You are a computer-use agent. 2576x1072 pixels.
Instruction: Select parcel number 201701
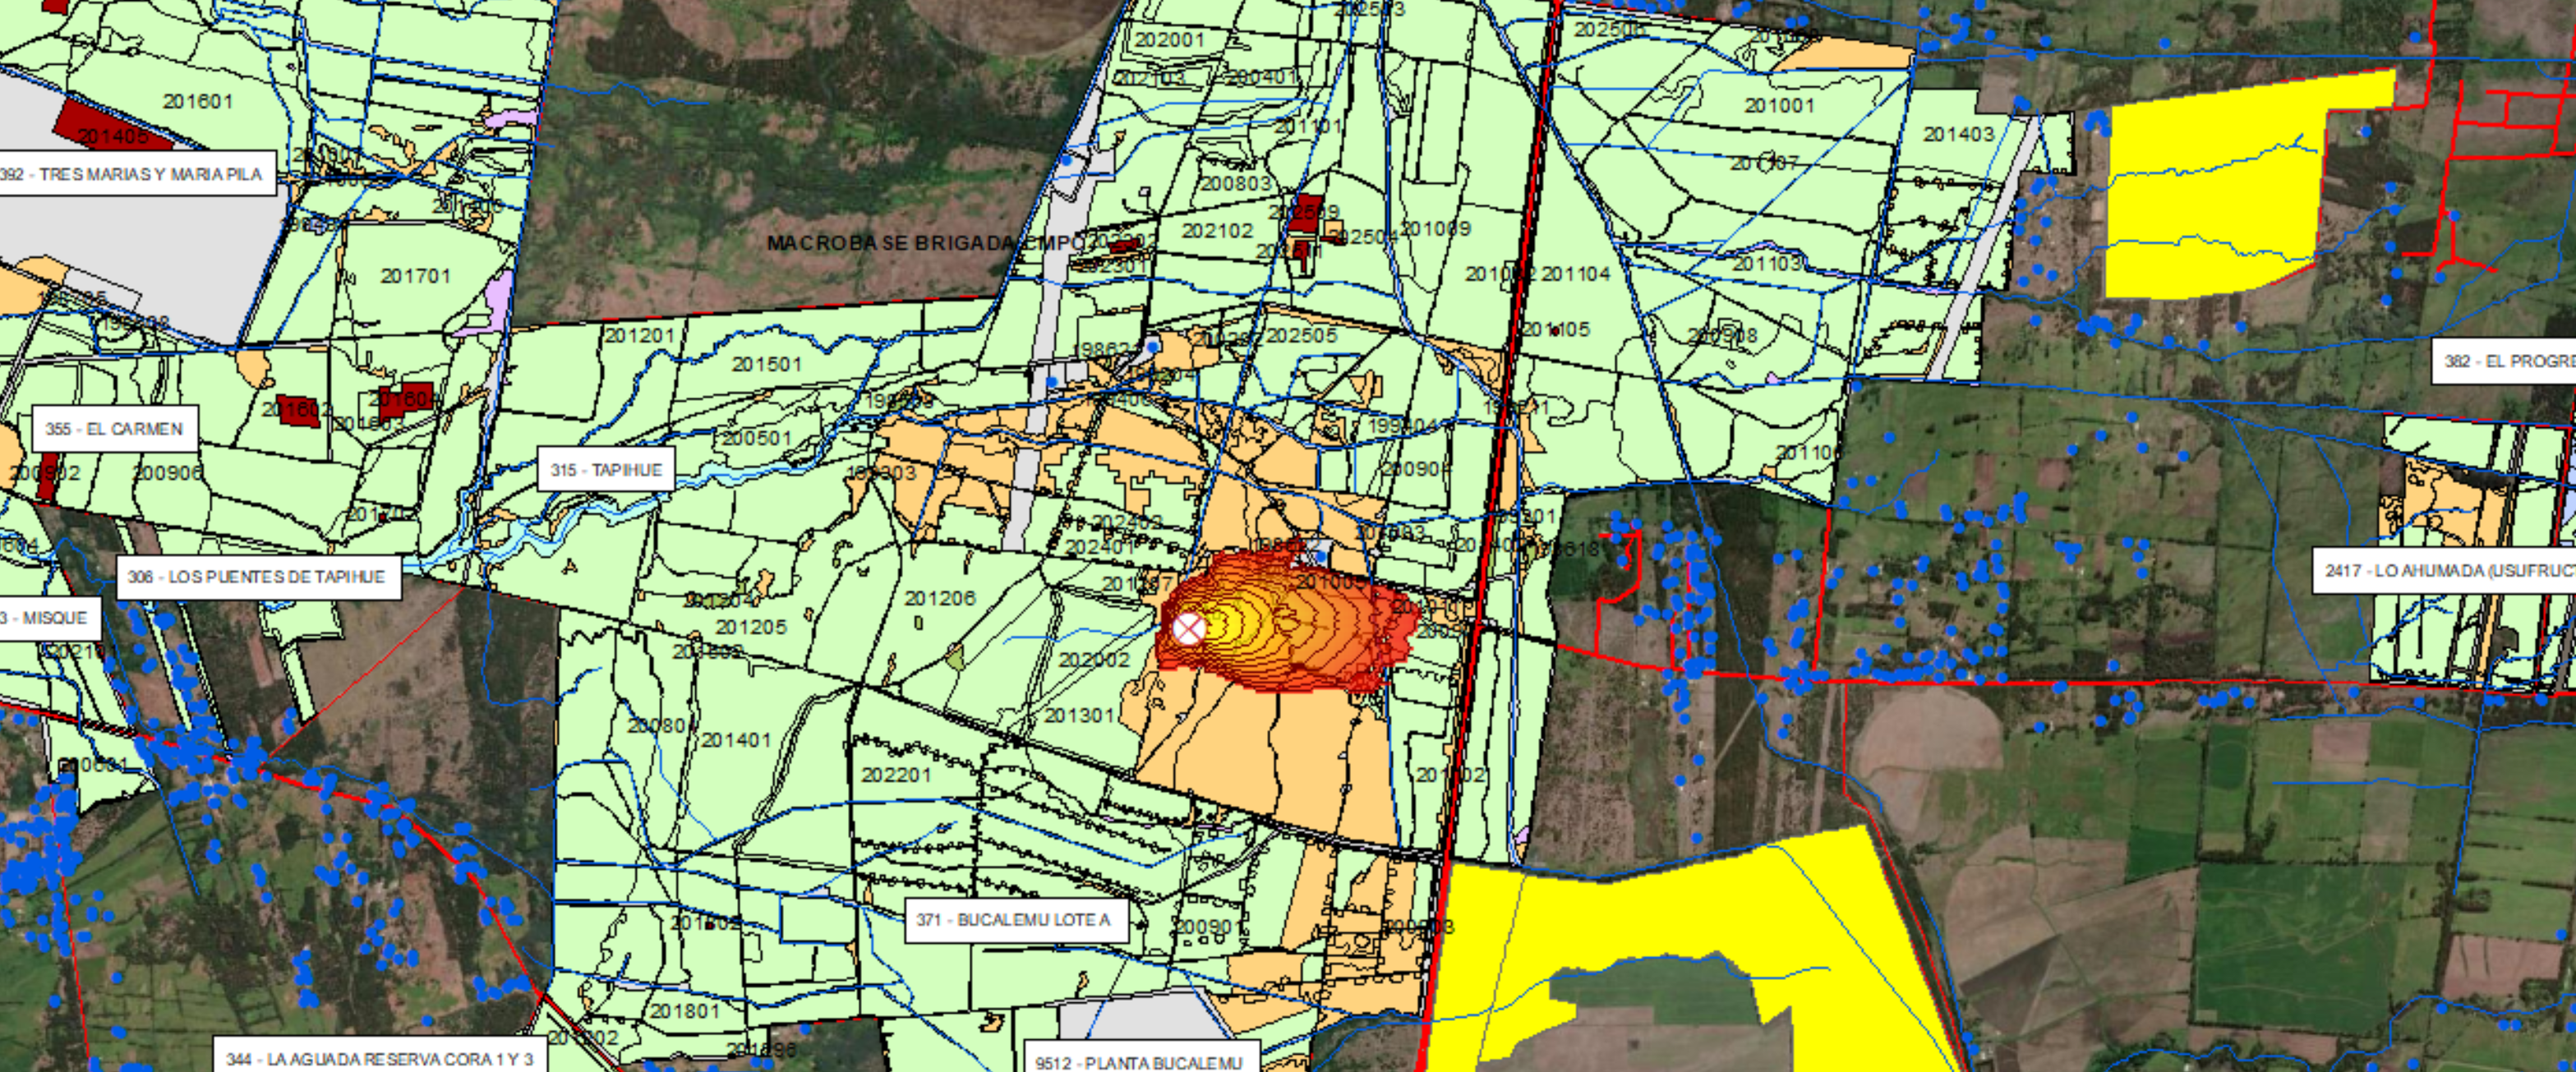[415, 276]
